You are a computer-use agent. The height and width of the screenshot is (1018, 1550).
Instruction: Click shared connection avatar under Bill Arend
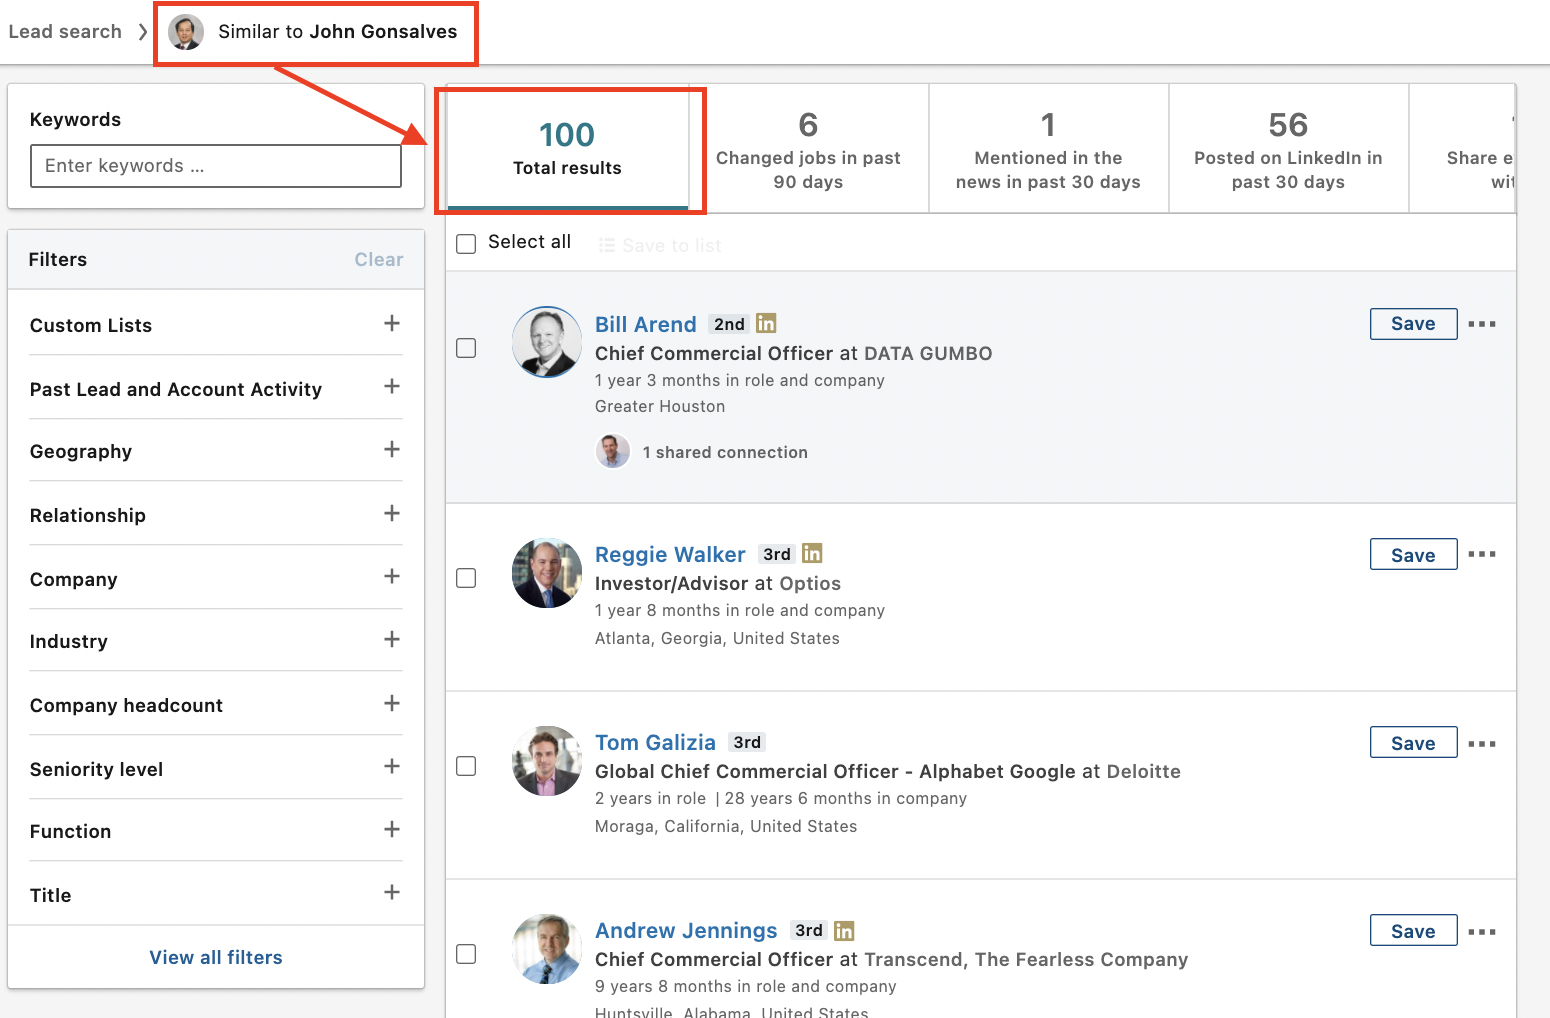(x=613, y=451)
